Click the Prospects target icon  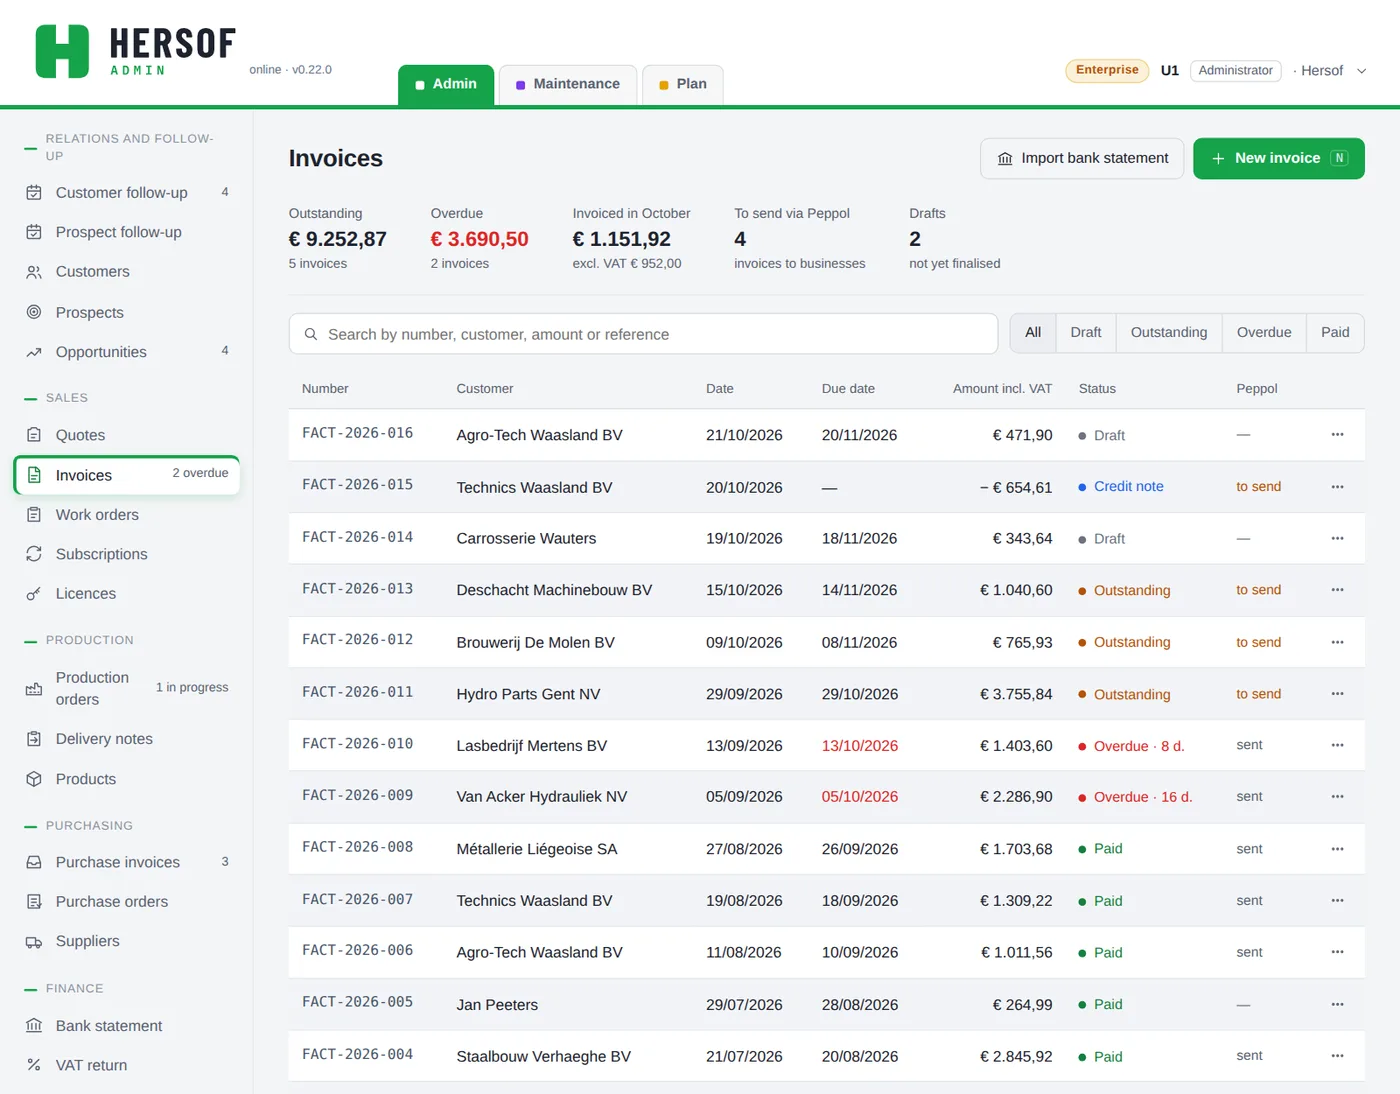click(x=34, y=312)
